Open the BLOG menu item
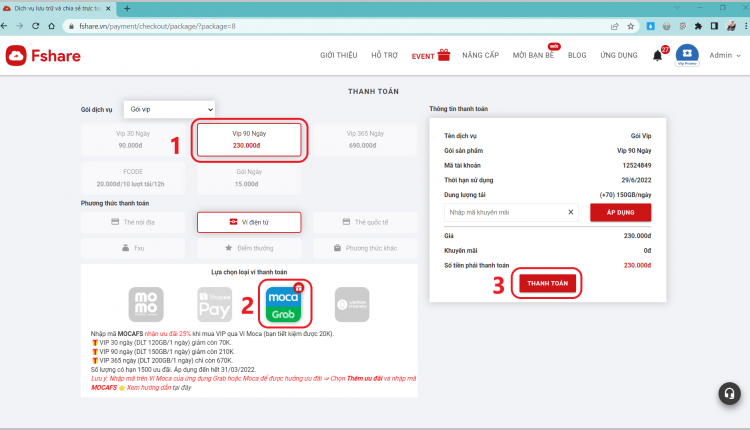This screenshot has height=430, width=750. (577, 55)
